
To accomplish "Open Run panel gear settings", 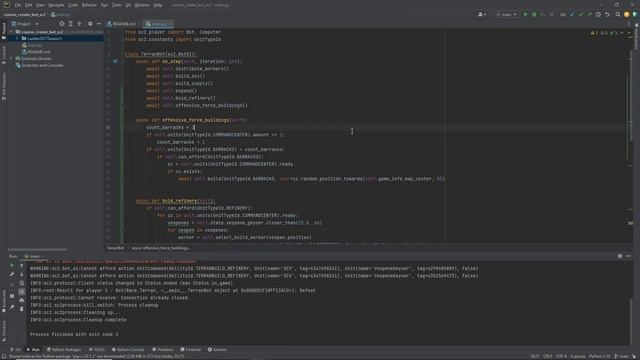I will 620,256.
